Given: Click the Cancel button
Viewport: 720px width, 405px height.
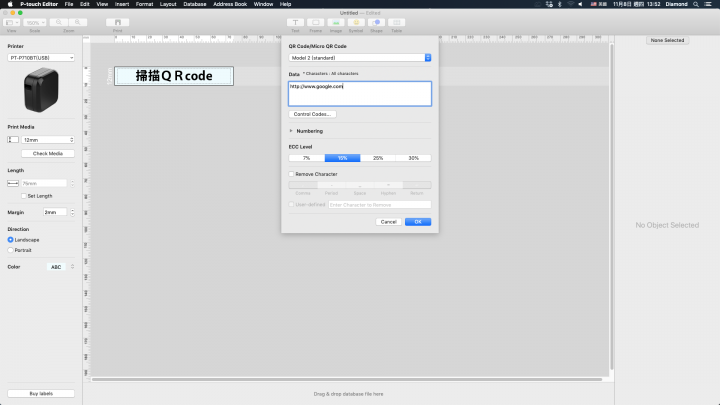Looking at the screenshot, I should [x=388, y=222].
